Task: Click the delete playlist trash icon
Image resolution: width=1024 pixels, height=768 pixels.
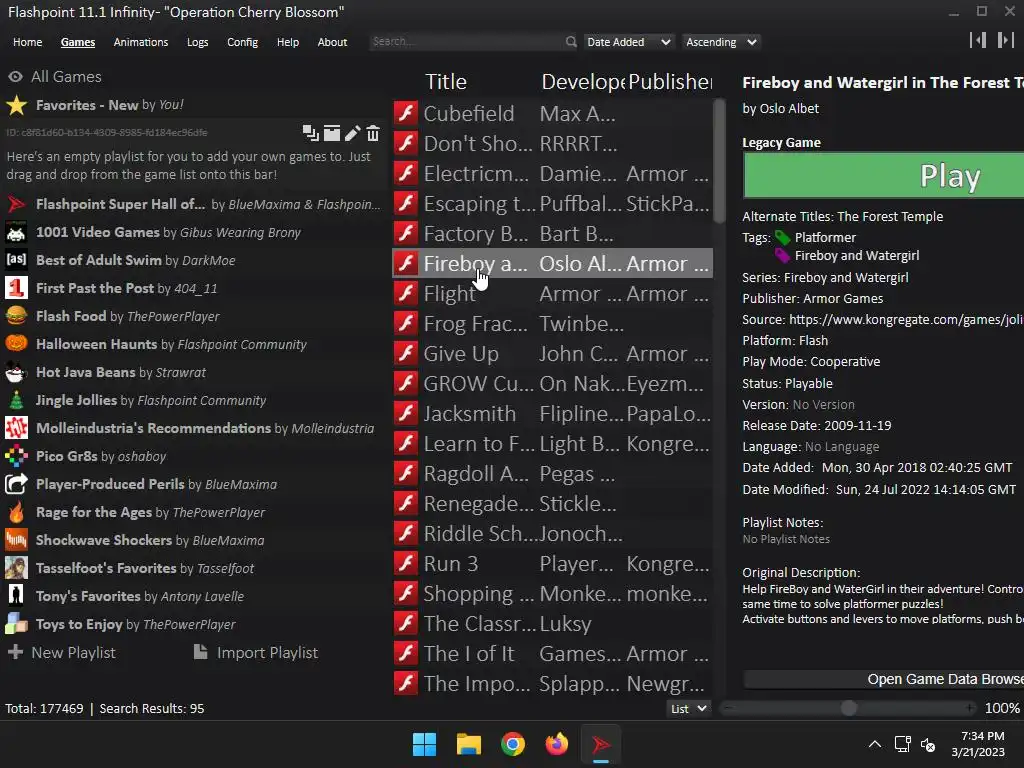Action: click(x=373, y=133)
